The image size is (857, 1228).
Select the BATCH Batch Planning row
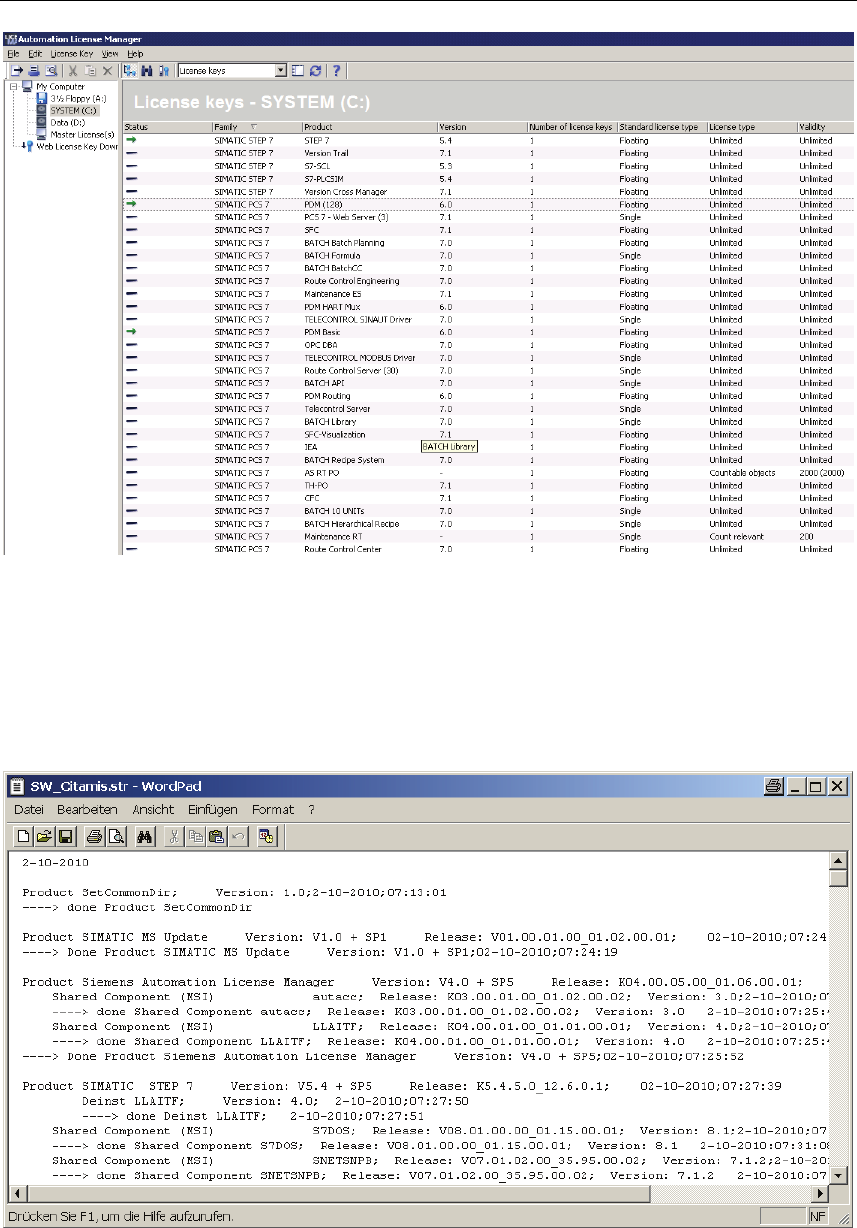[x=488, y=243]
